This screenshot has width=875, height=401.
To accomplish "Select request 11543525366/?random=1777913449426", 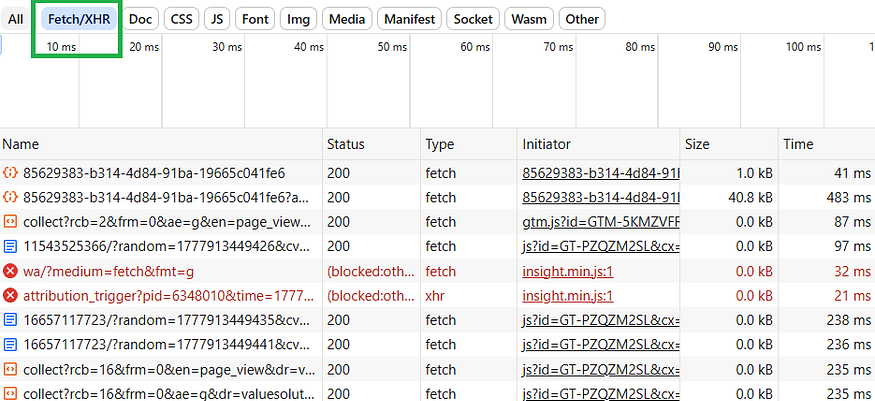I will 167,247.
